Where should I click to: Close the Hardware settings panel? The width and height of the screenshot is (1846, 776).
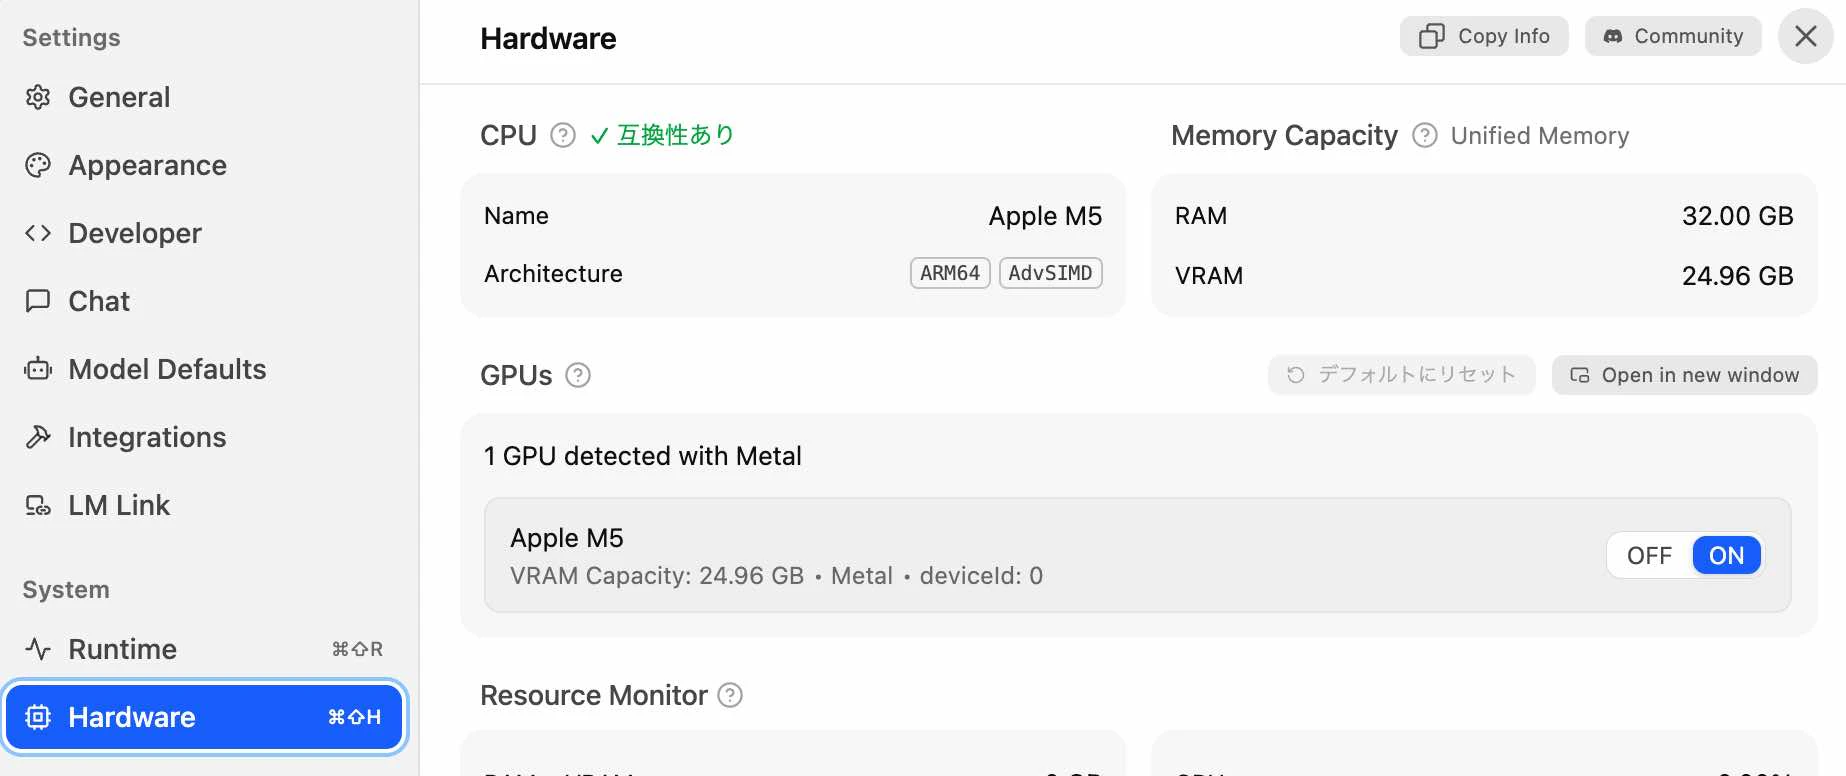pyautogui.click(x=1806, y=36)
